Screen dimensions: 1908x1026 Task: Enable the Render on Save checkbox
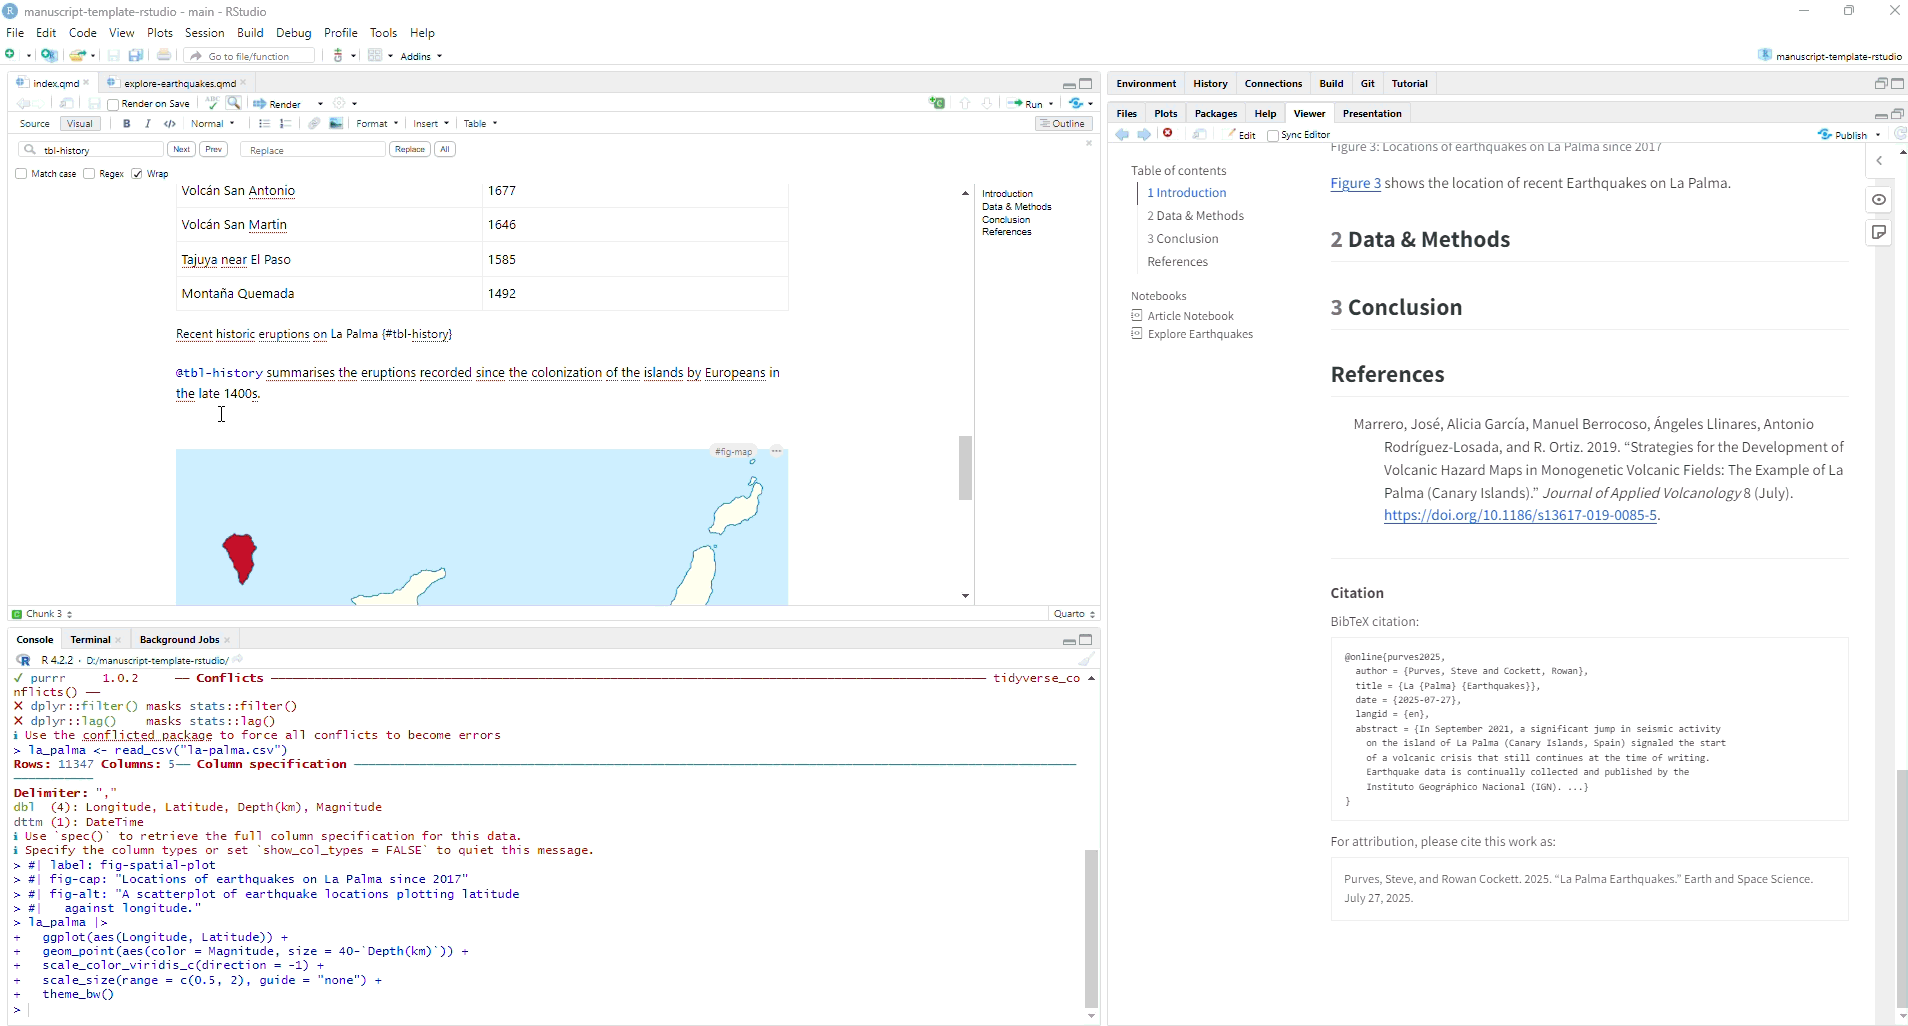(x=113, y=105)
